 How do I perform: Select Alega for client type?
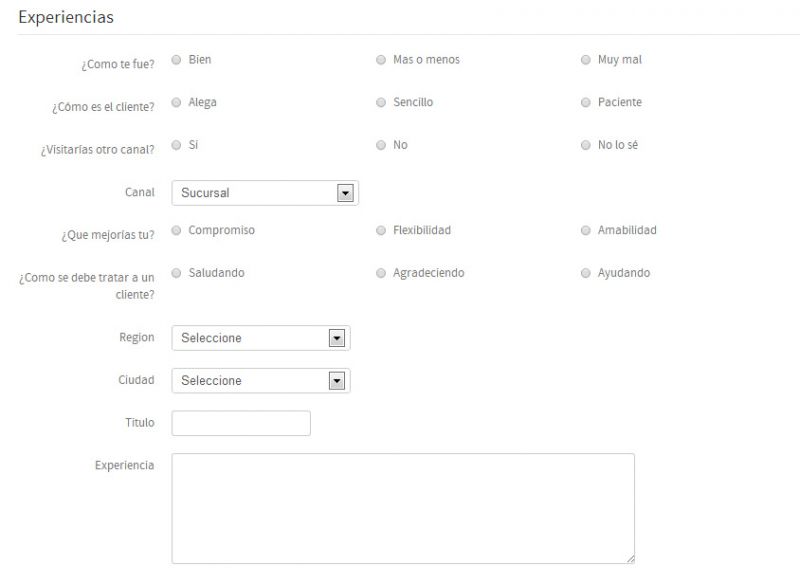click(x=176, y=103)
